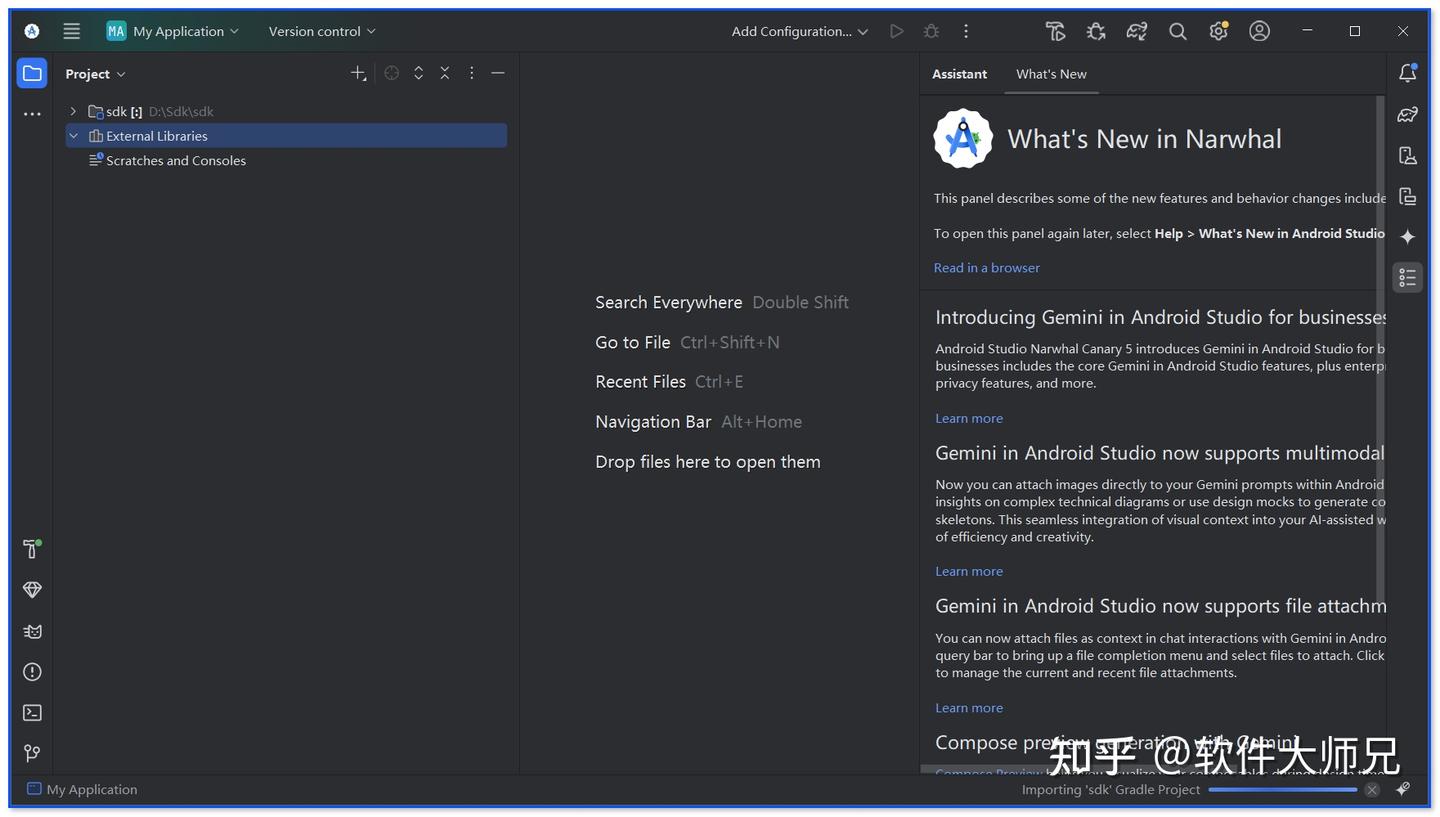Open the Version Control branch tool window
This screenshot has height=817, width=1440.
[32, 753]
